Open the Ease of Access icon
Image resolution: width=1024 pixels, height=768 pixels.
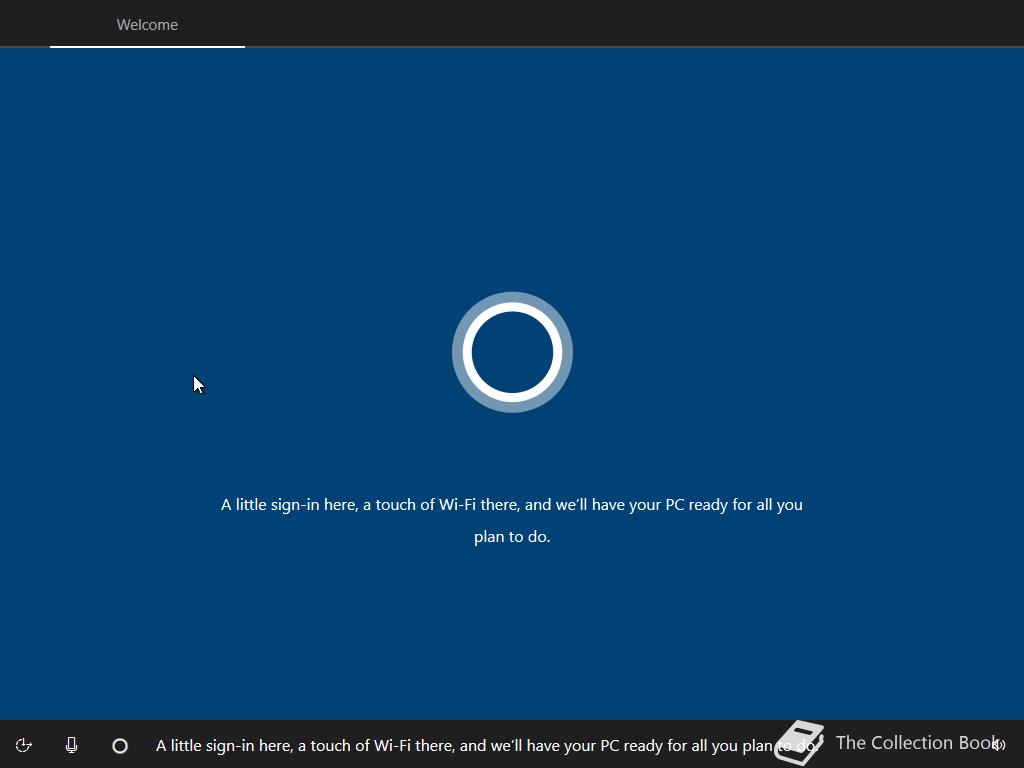(24, 745)
